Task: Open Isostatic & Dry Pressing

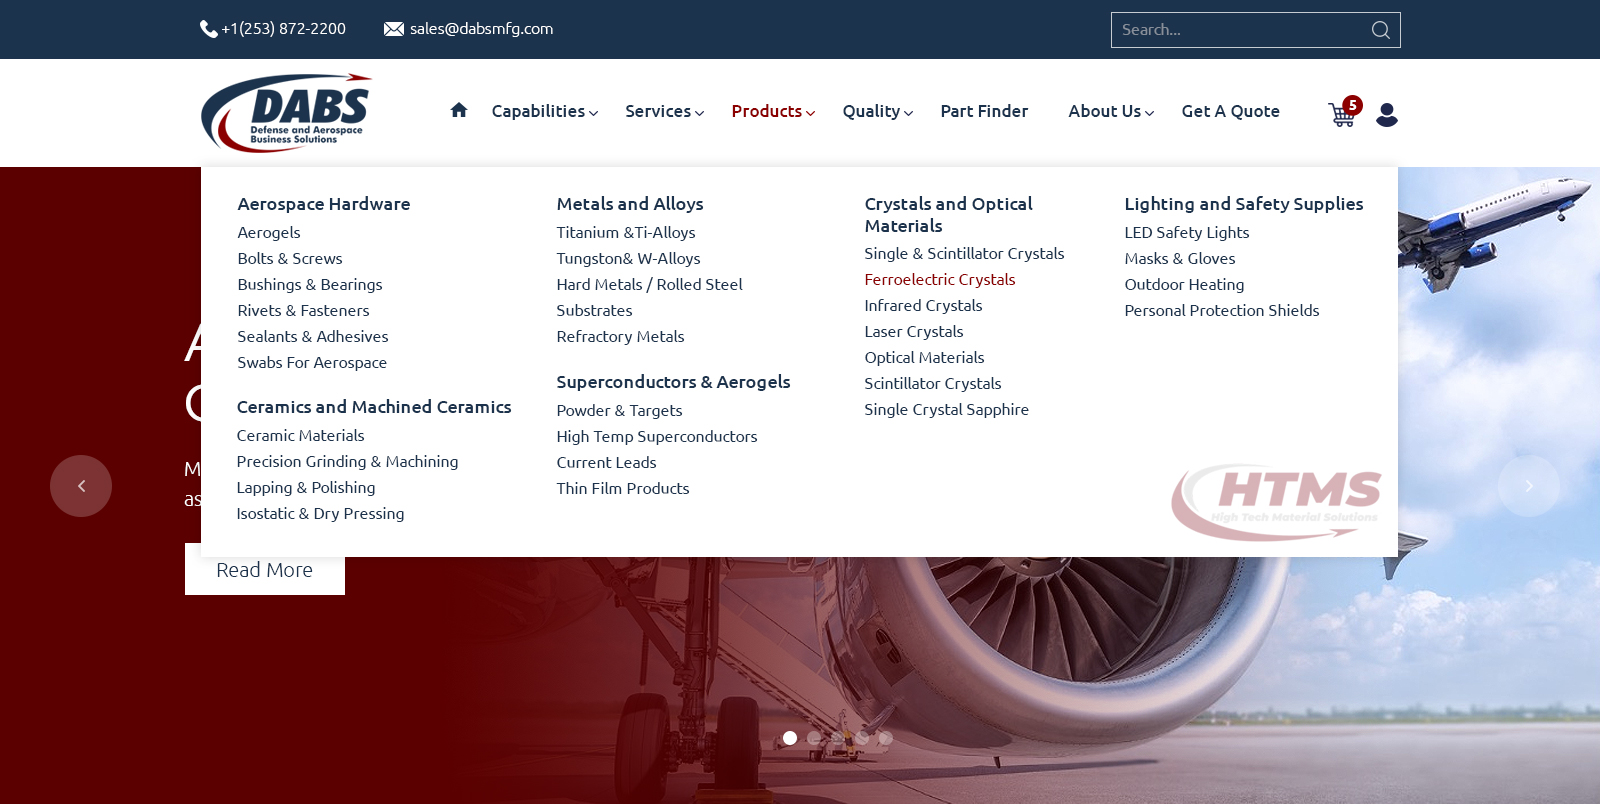Action: click(320, 513)
